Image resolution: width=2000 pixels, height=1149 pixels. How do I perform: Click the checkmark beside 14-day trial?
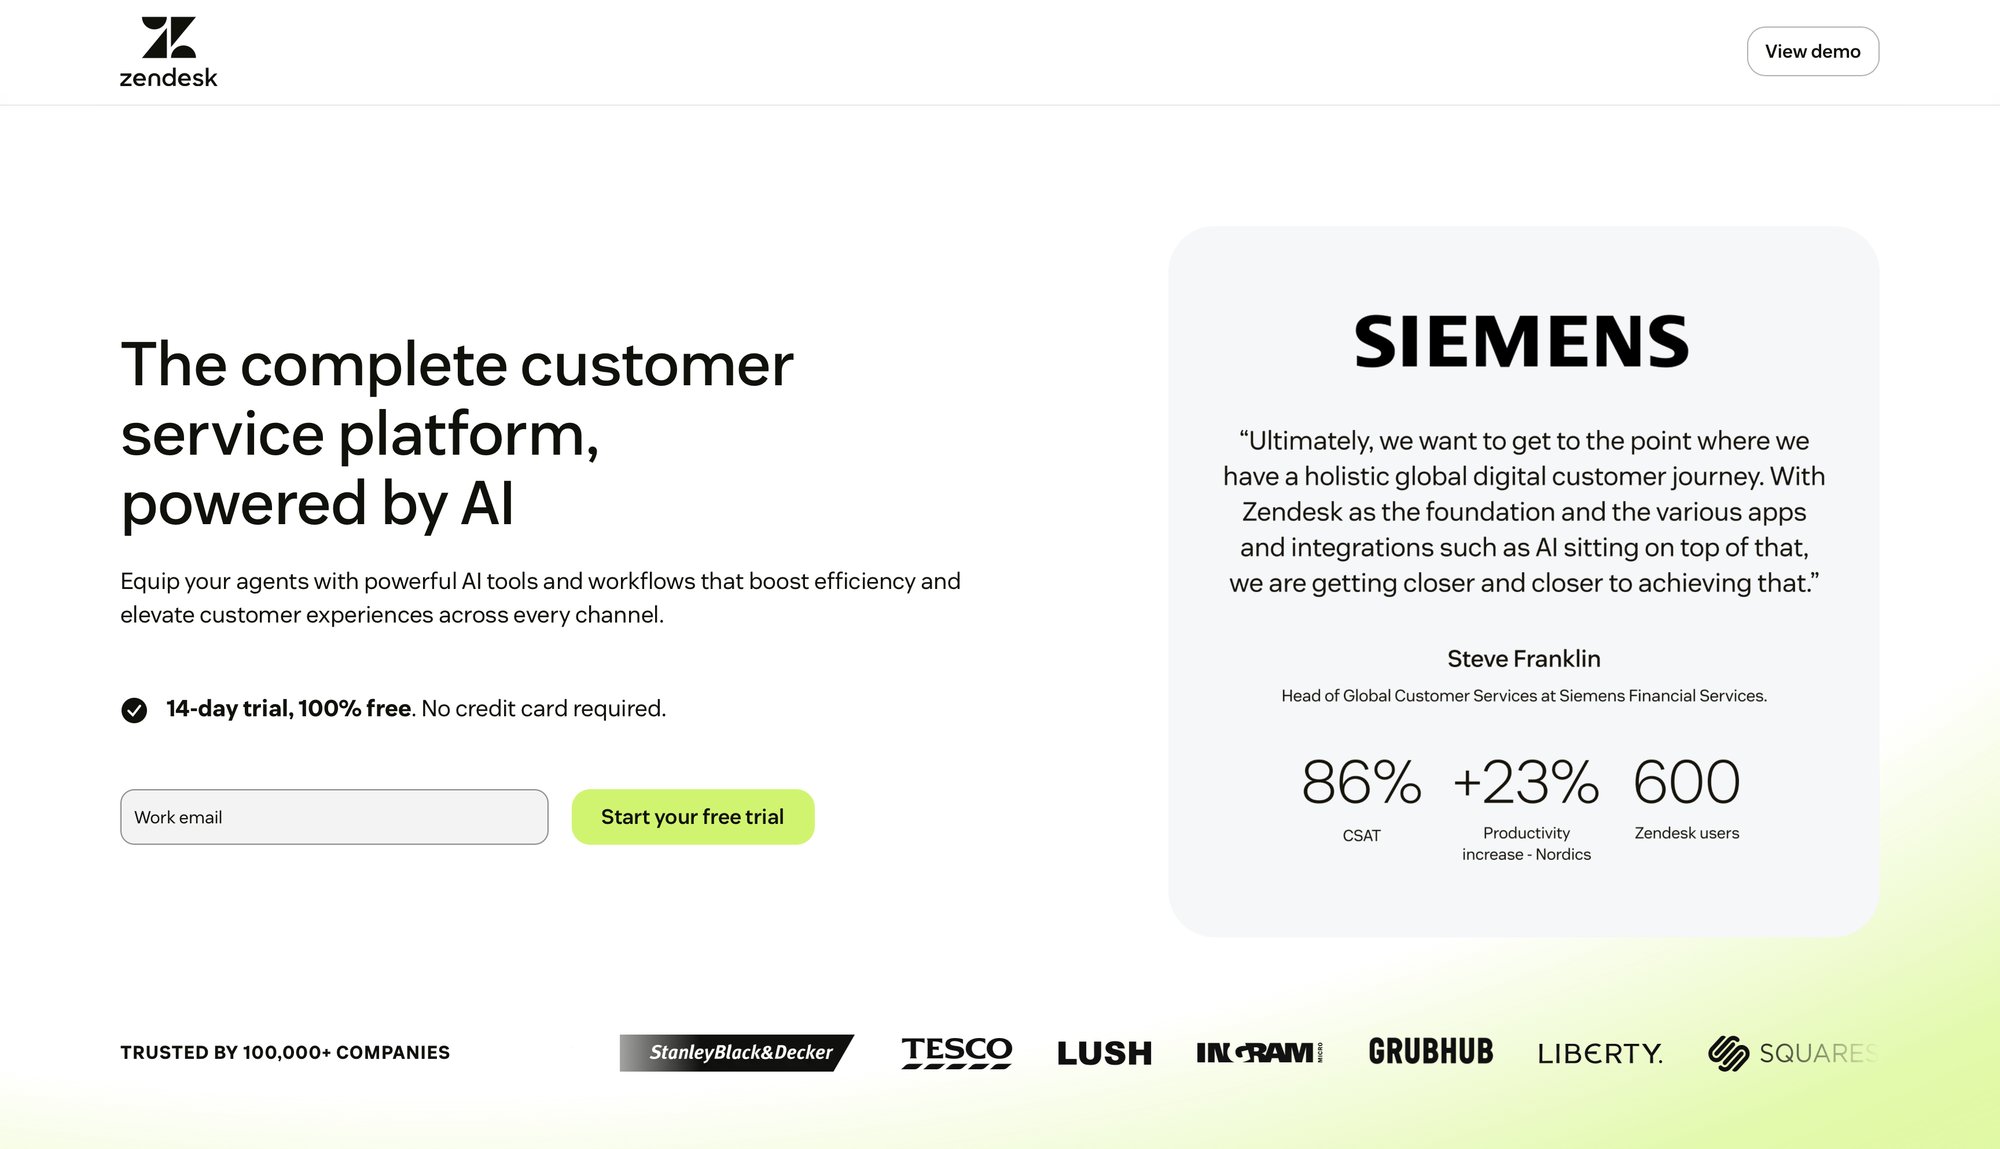coord(134,710)
